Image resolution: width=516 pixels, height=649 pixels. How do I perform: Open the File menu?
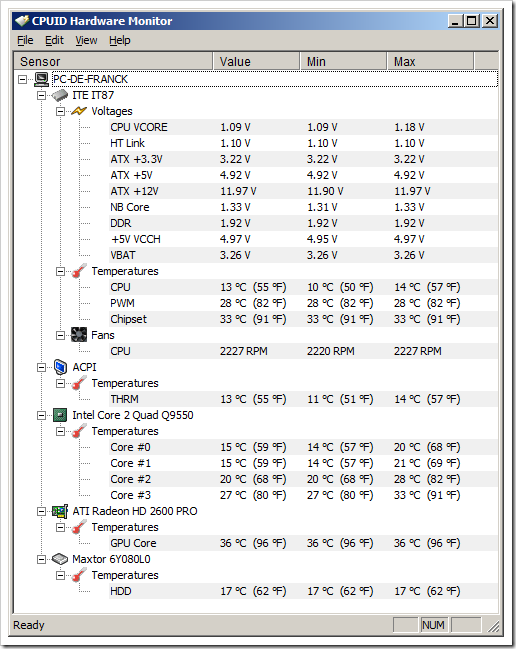coord(25,41)
